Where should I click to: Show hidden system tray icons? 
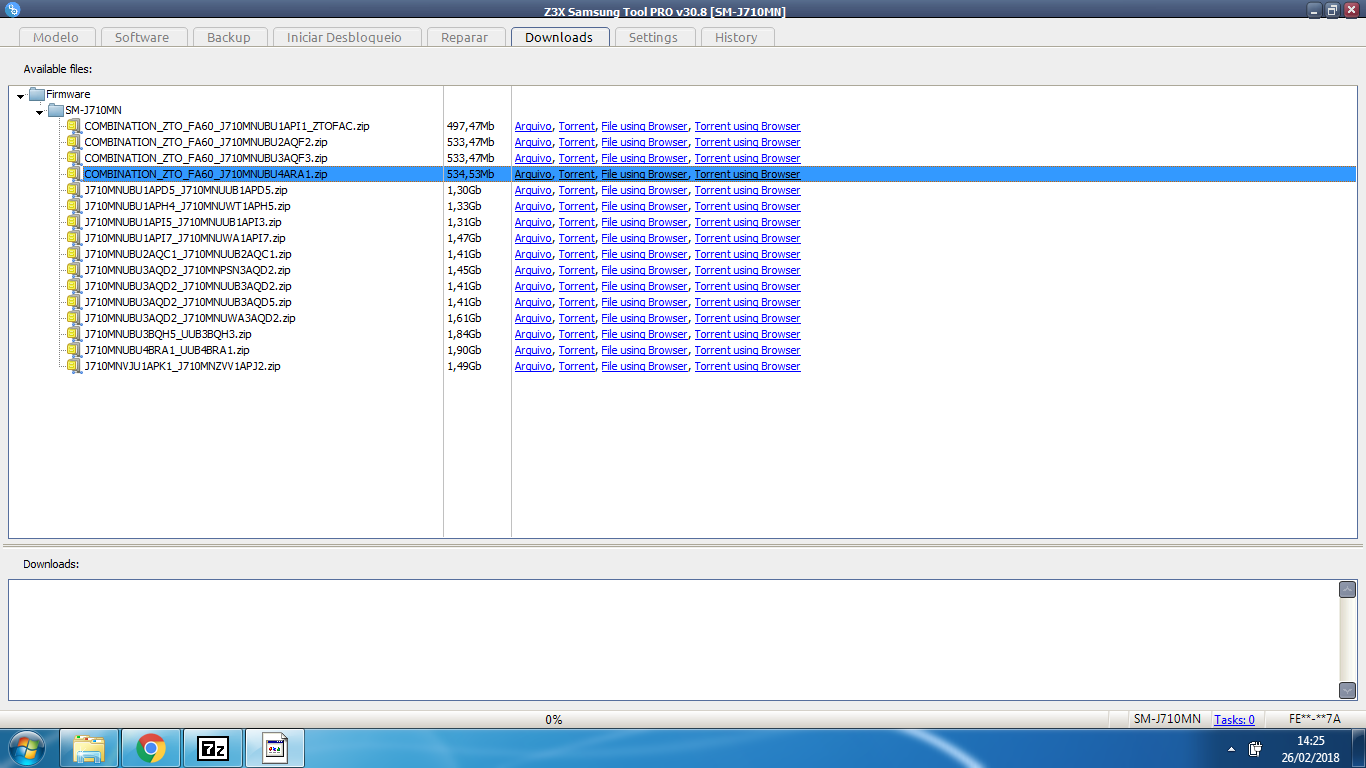coord(1231,748)
